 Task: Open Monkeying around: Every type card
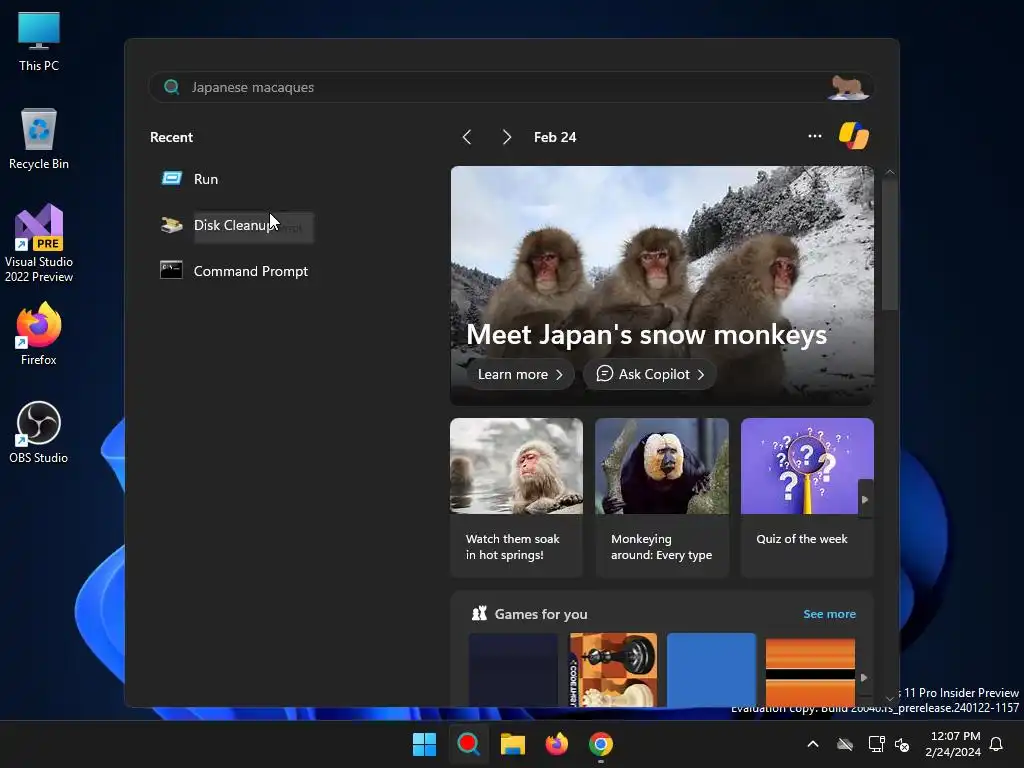(x=662, y=498)
